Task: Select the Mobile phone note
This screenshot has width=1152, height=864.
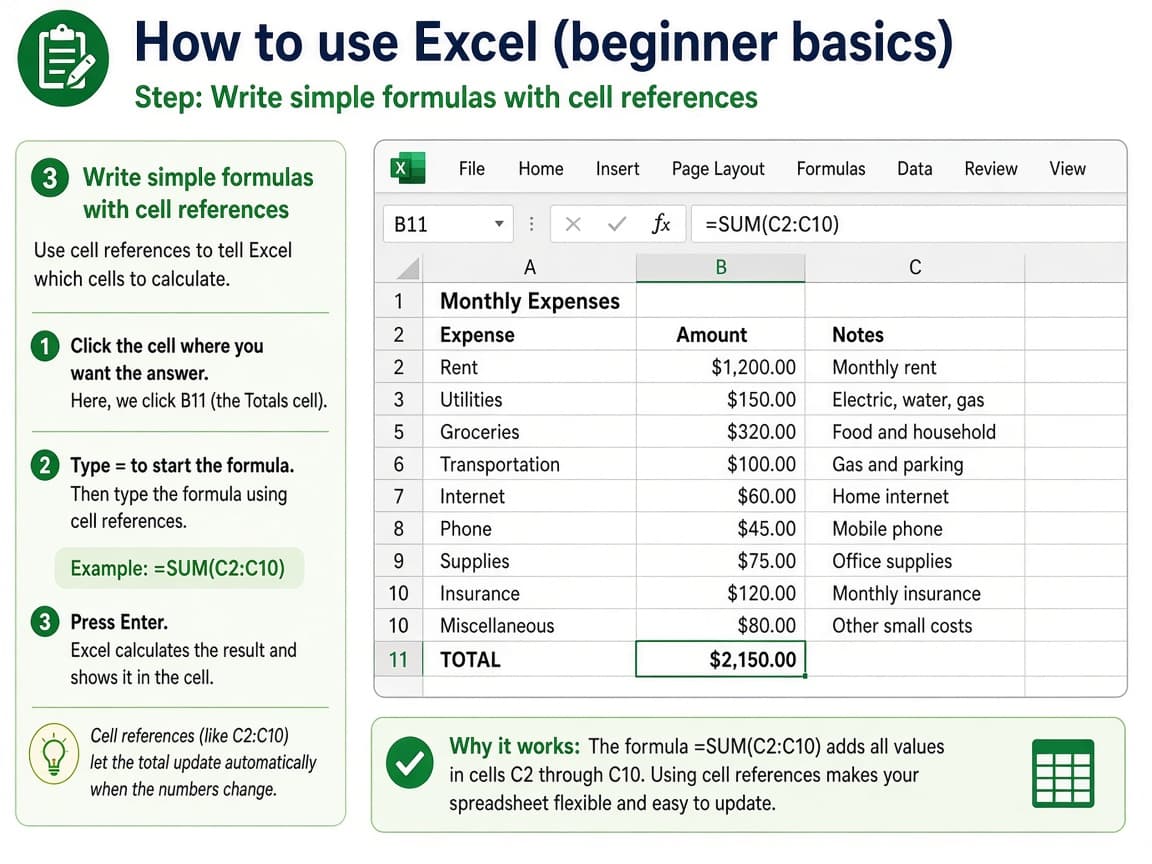Action: 915,529
